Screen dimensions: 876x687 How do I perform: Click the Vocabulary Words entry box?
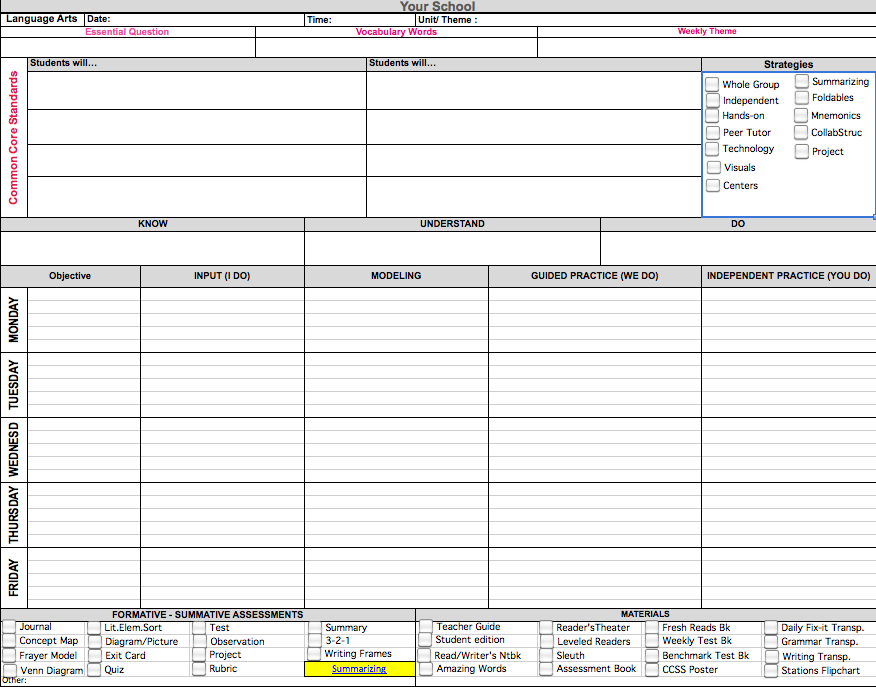[397, 47]
